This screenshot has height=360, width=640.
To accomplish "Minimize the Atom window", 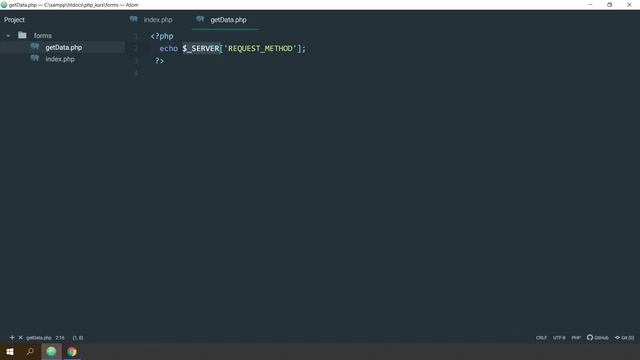I will 590,5.
